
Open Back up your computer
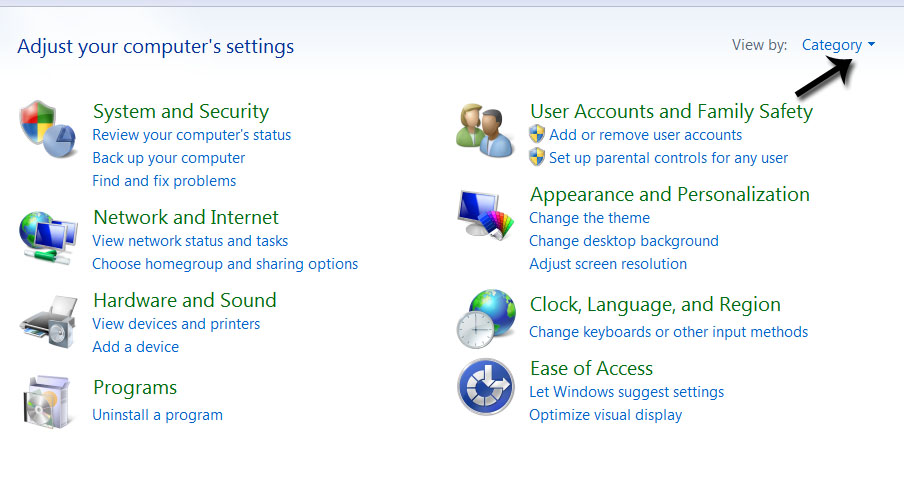(168, 158)
